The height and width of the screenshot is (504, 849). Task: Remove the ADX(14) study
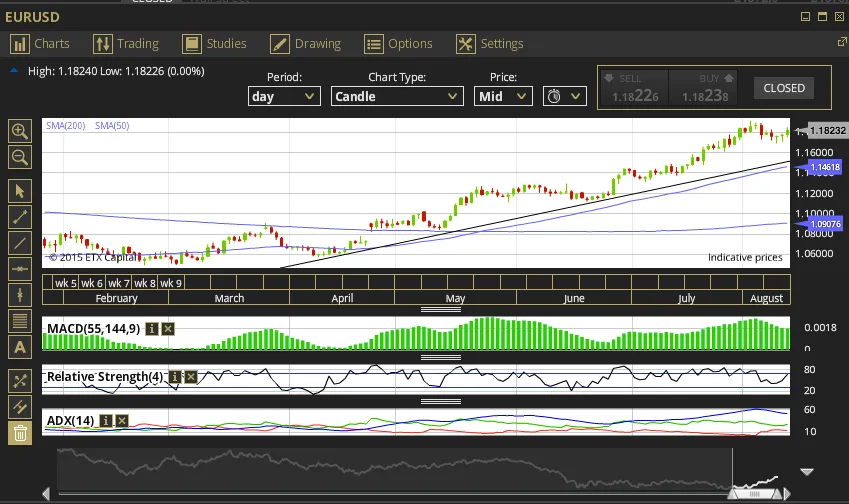[x=122, y=421]
